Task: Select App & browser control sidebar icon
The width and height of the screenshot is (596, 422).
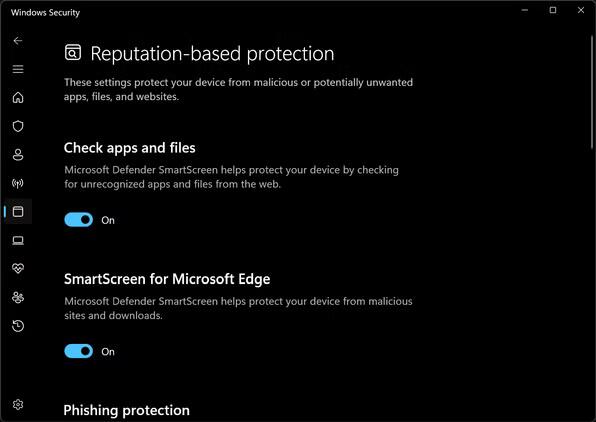Action: tap(18, 211)
